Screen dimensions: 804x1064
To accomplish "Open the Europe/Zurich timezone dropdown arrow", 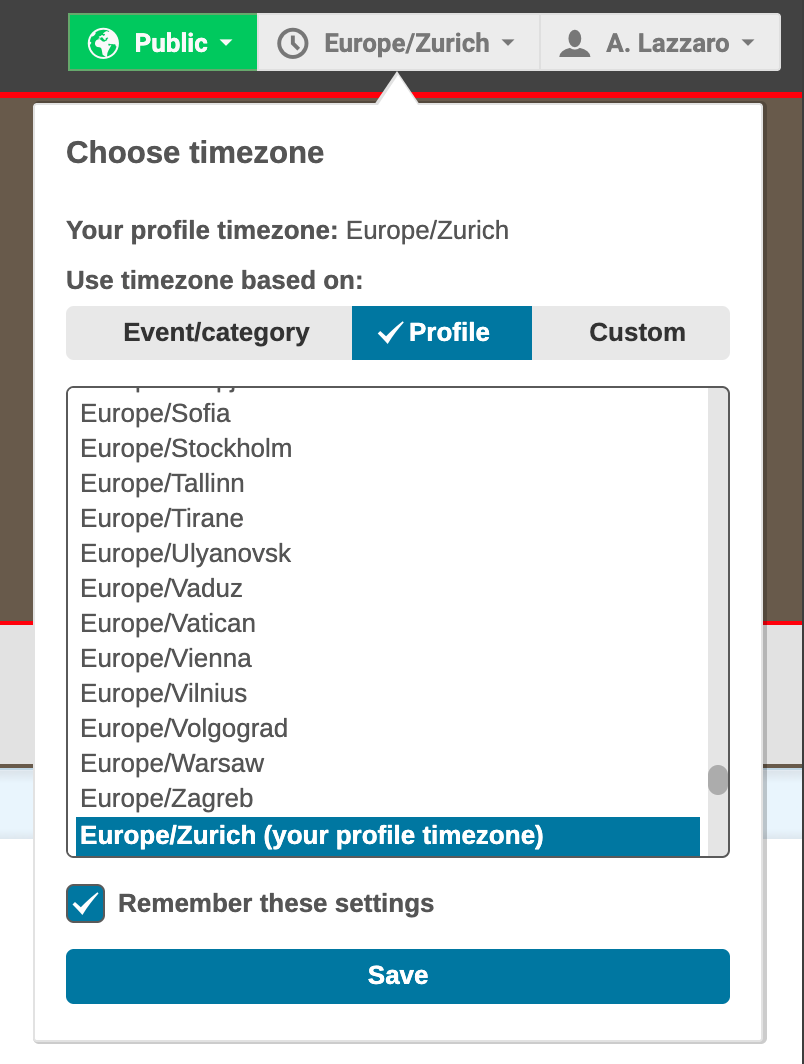I will tap(508, 44).
